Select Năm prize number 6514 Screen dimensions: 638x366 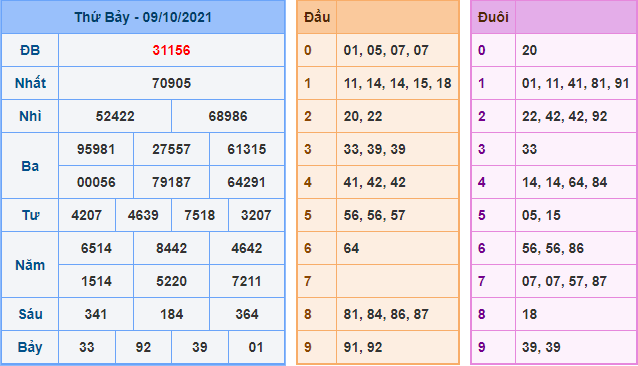point(96,248)
